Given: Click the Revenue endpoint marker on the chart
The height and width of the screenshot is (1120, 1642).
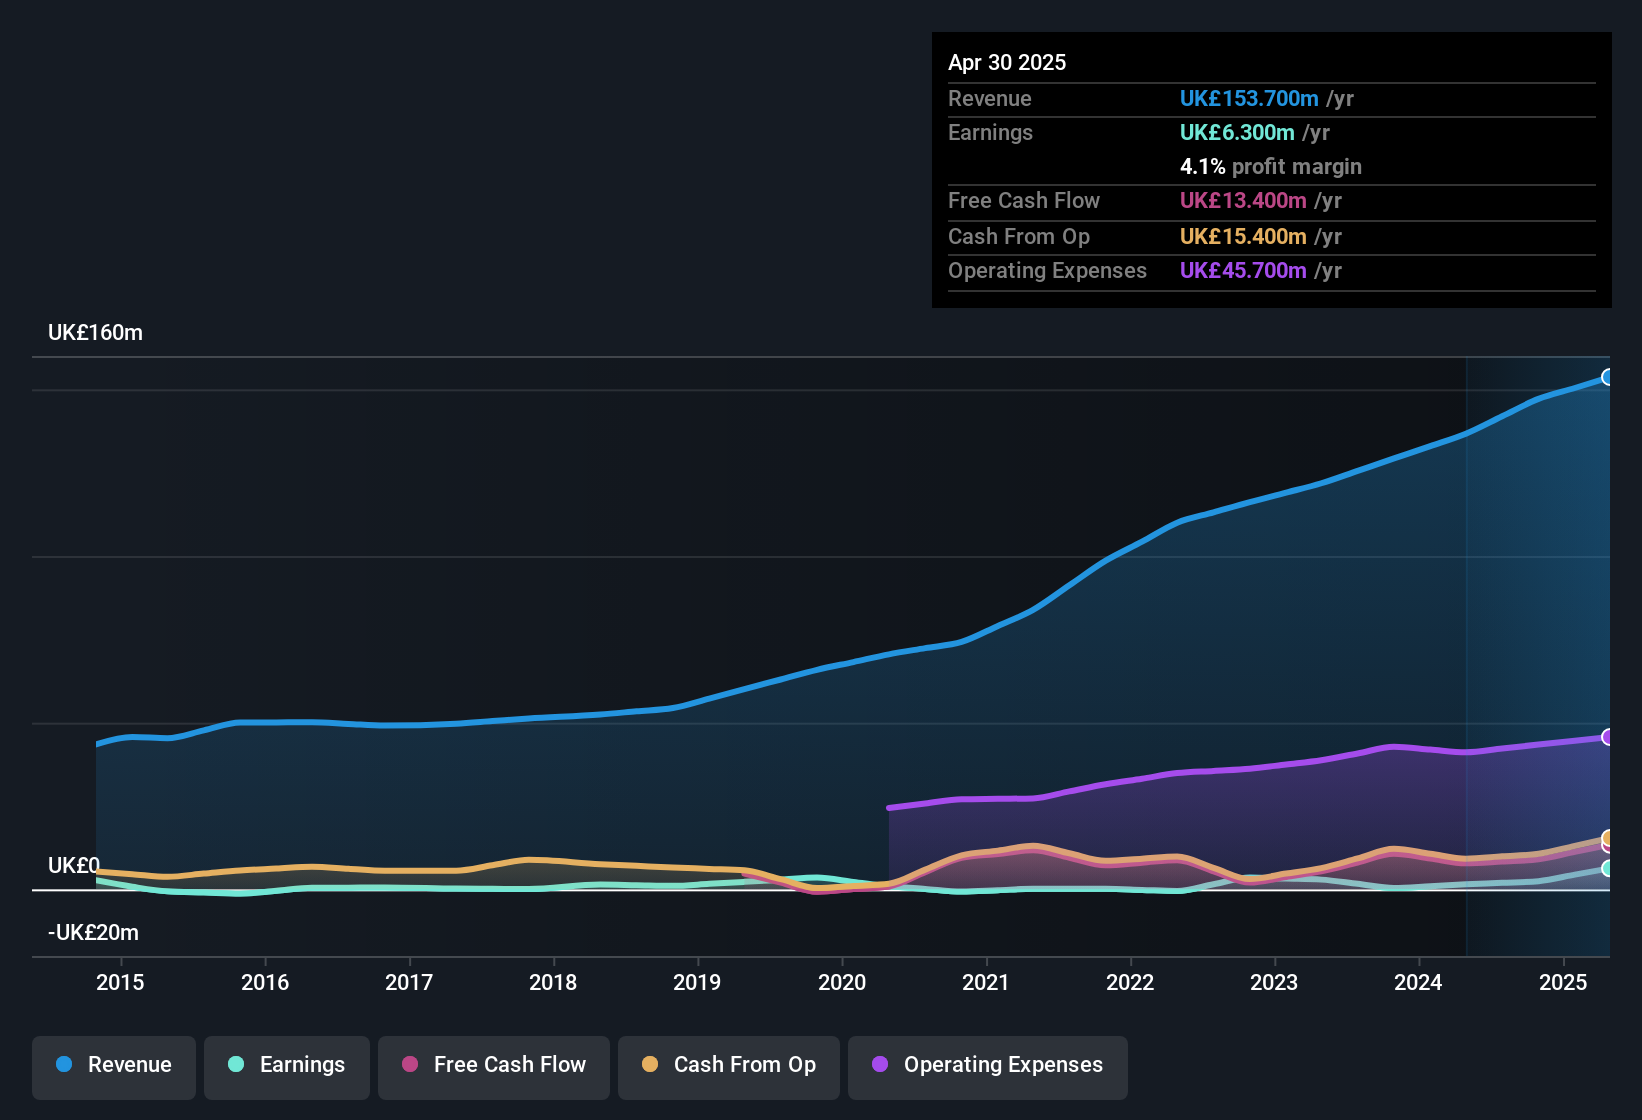Looking at the screenshot, I should coord(1608,377).
